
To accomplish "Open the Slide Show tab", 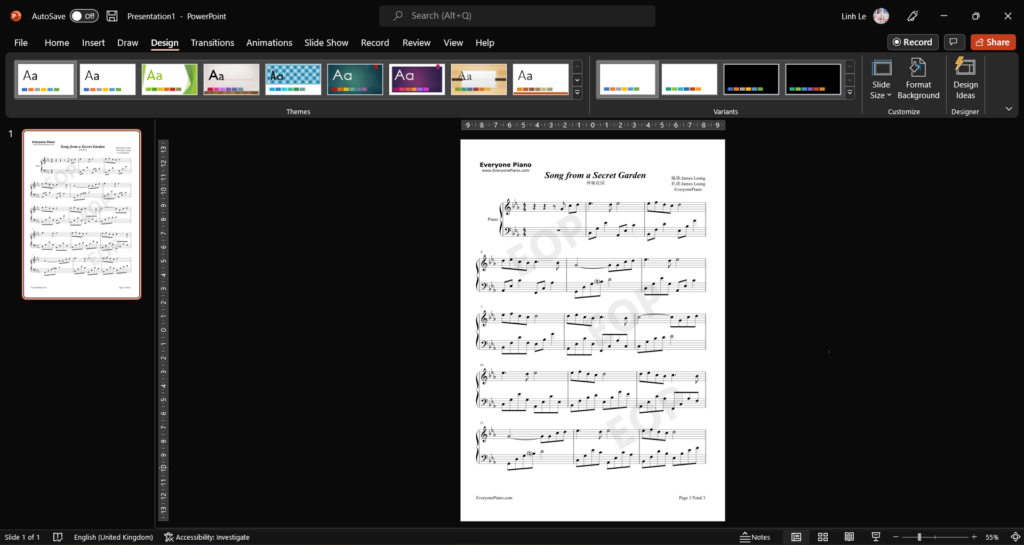I will [x=327, y=42].
